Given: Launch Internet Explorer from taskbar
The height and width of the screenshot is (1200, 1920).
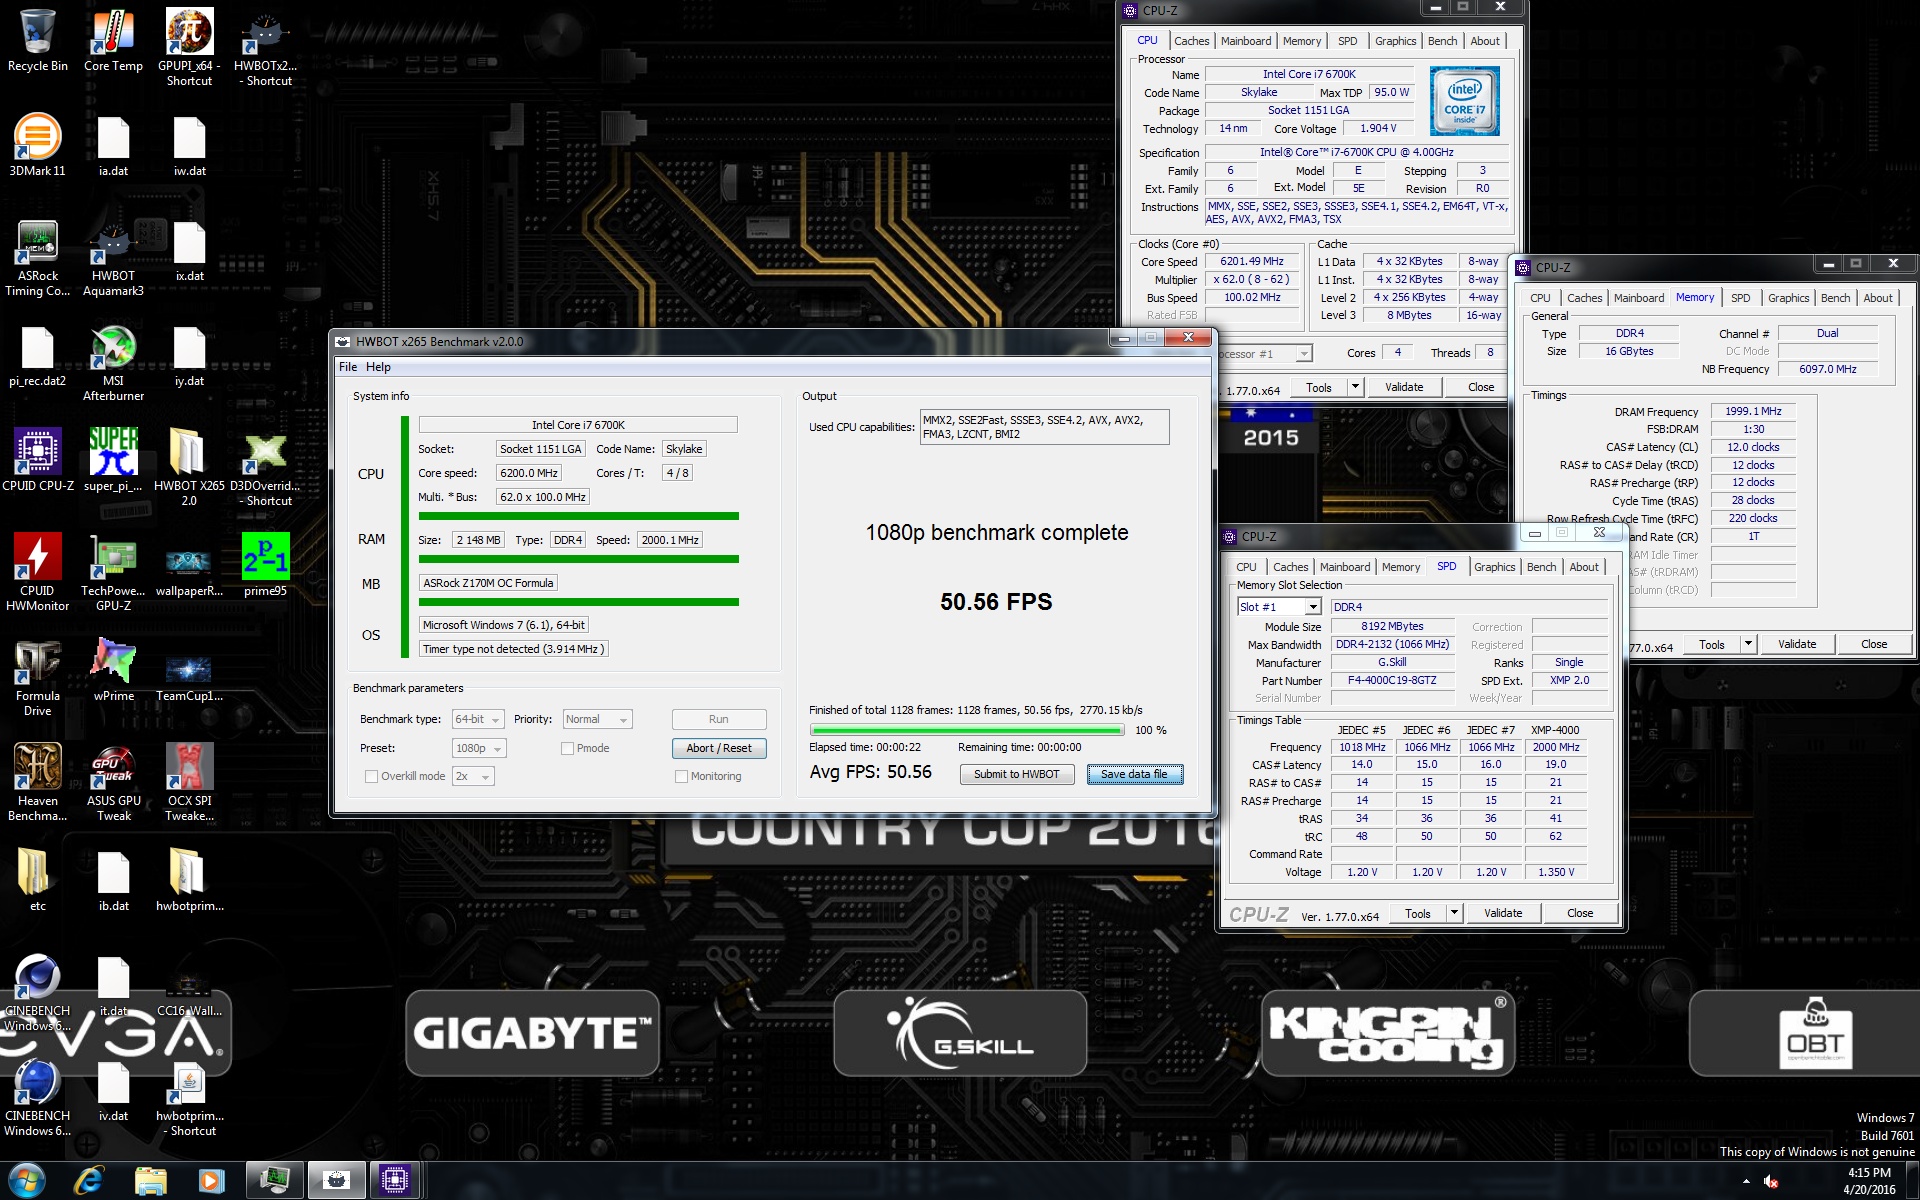Looking at the screenshot, I should [x=89, y=1180].
